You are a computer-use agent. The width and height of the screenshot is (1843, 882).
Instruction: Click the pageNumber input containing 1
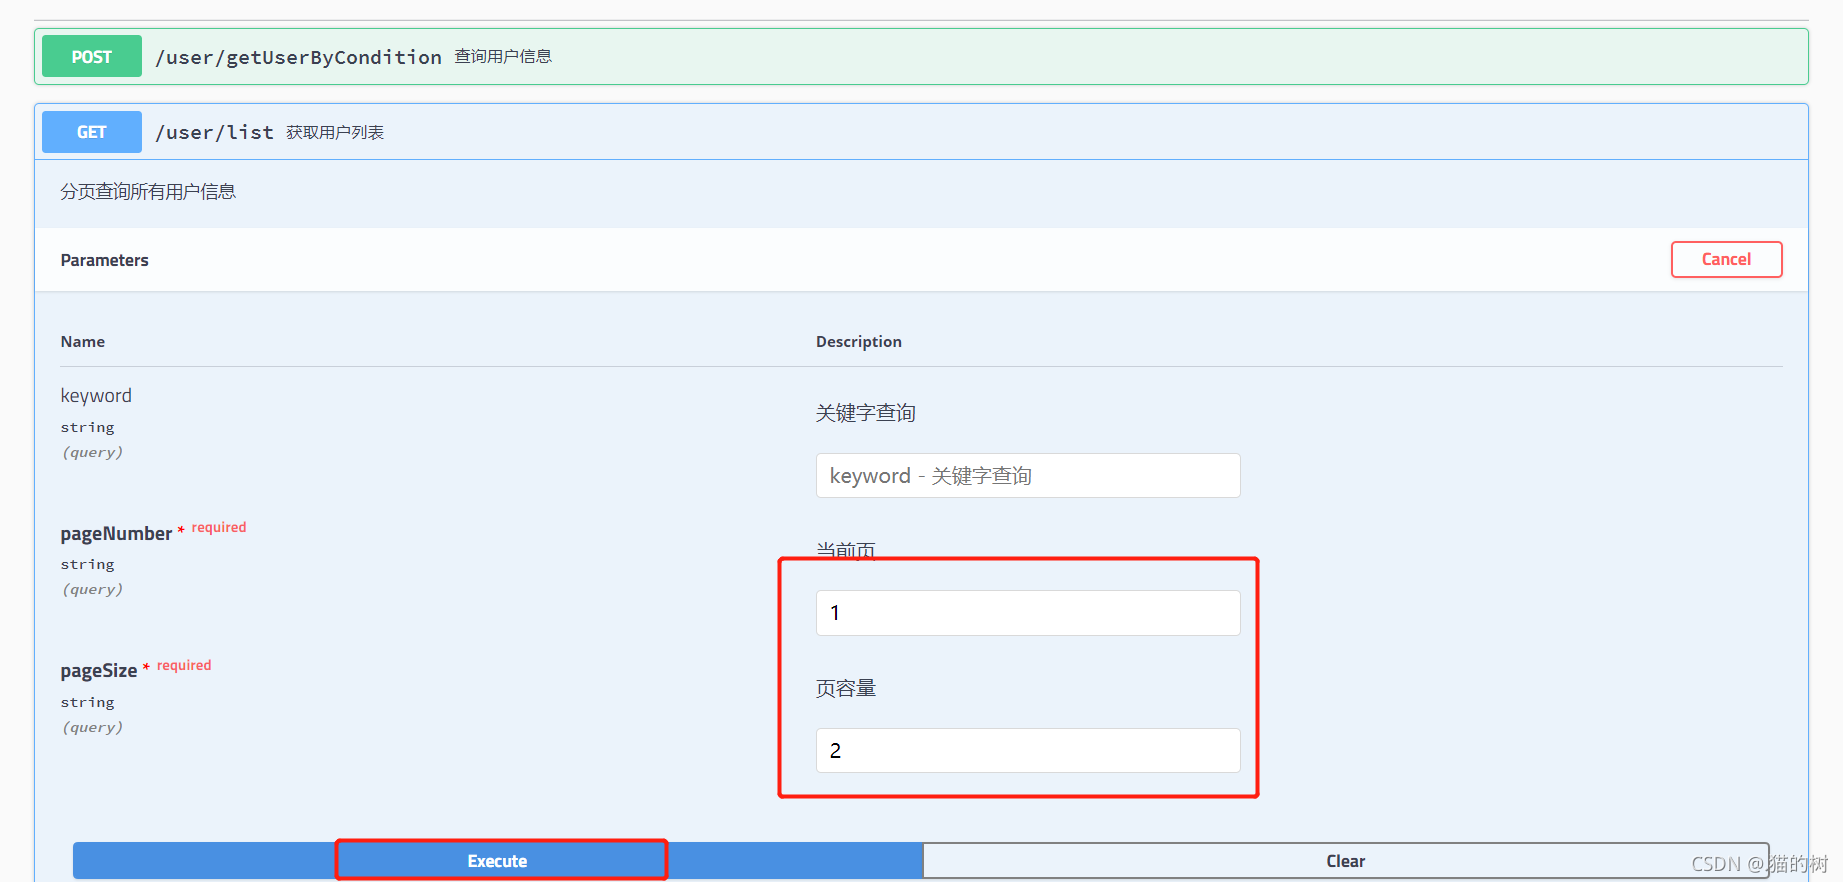(x=1028, y=613)
